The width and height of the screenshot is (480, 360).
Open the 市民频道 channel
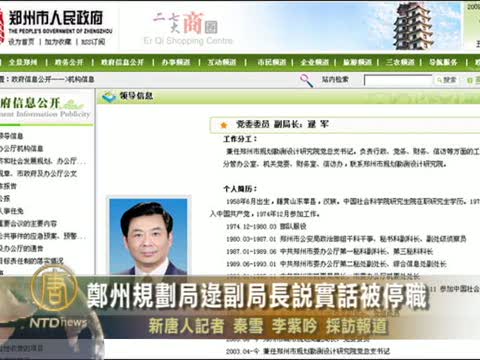click(x=272, y=62)
